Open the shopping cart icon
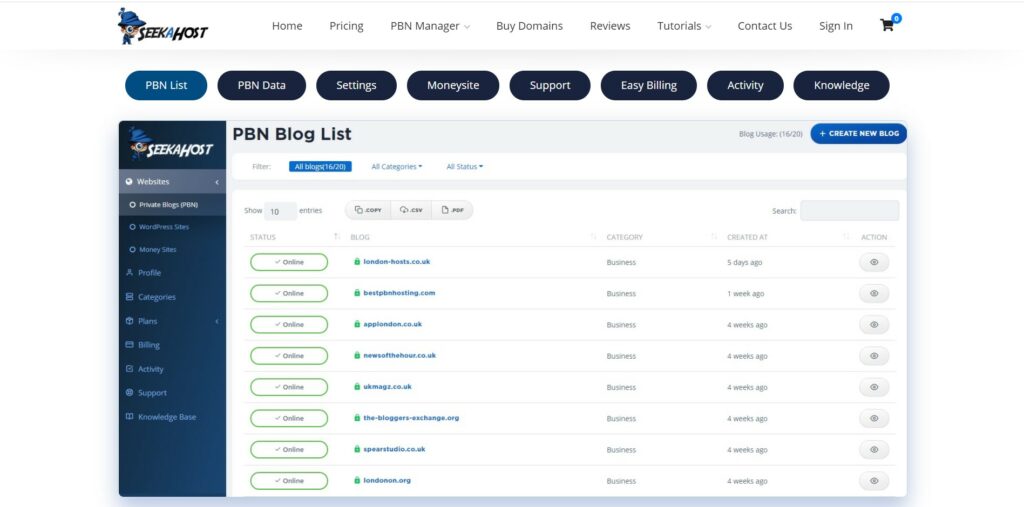The image size is (1024, 507). (886, 26)
